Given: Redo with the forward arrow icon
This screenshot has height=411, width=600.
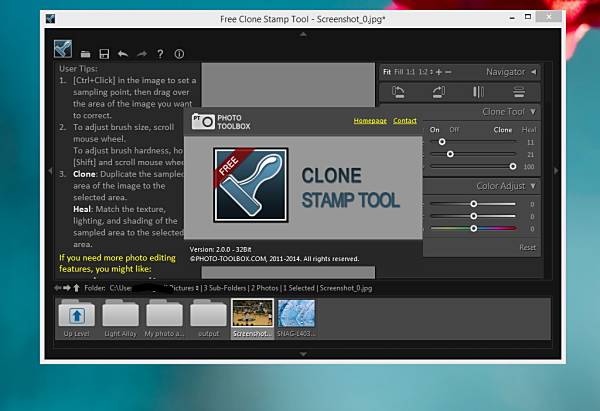Looking at the screenshot, I should point(142,54).
